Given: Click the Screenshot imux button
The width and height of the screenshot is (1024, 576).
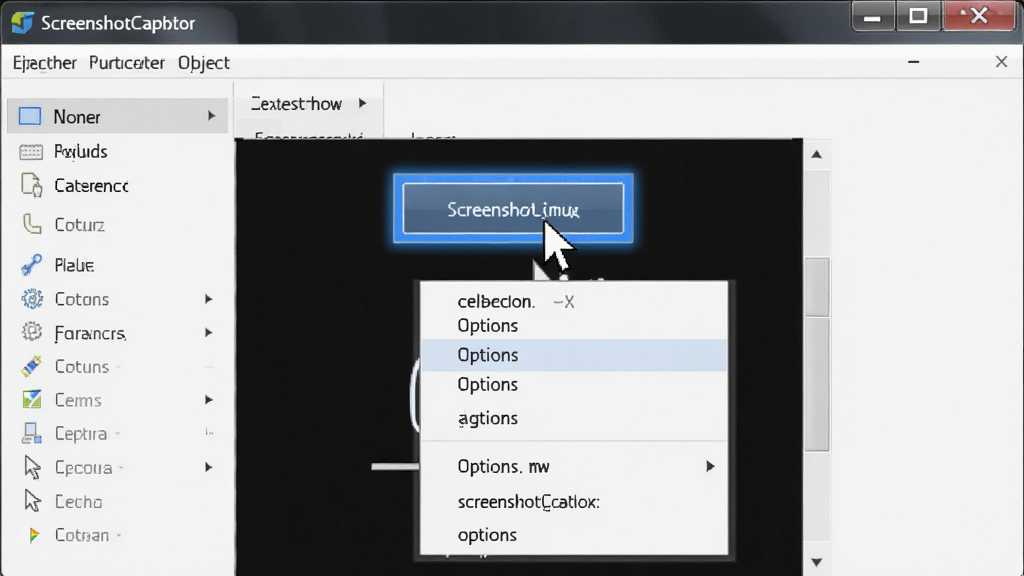Looking at the screenshot, I should pyautogui.click(x=513, y=208).
